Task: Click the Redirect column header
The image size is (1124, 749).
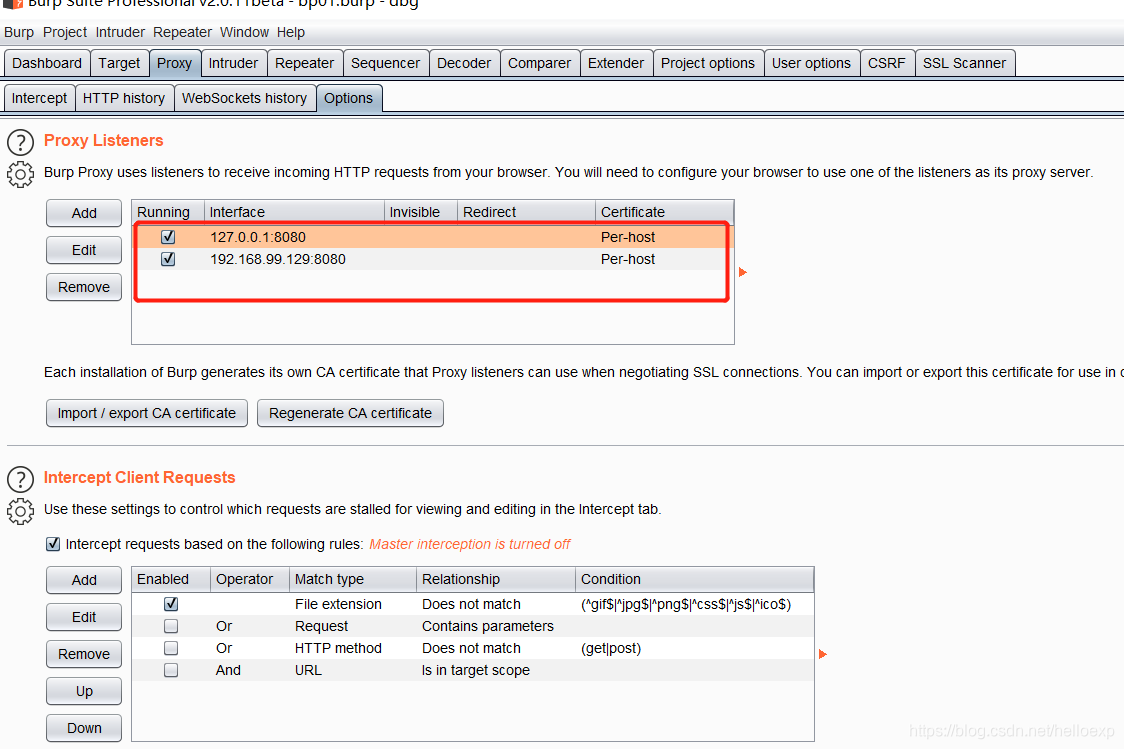Action: click(526, 211)
